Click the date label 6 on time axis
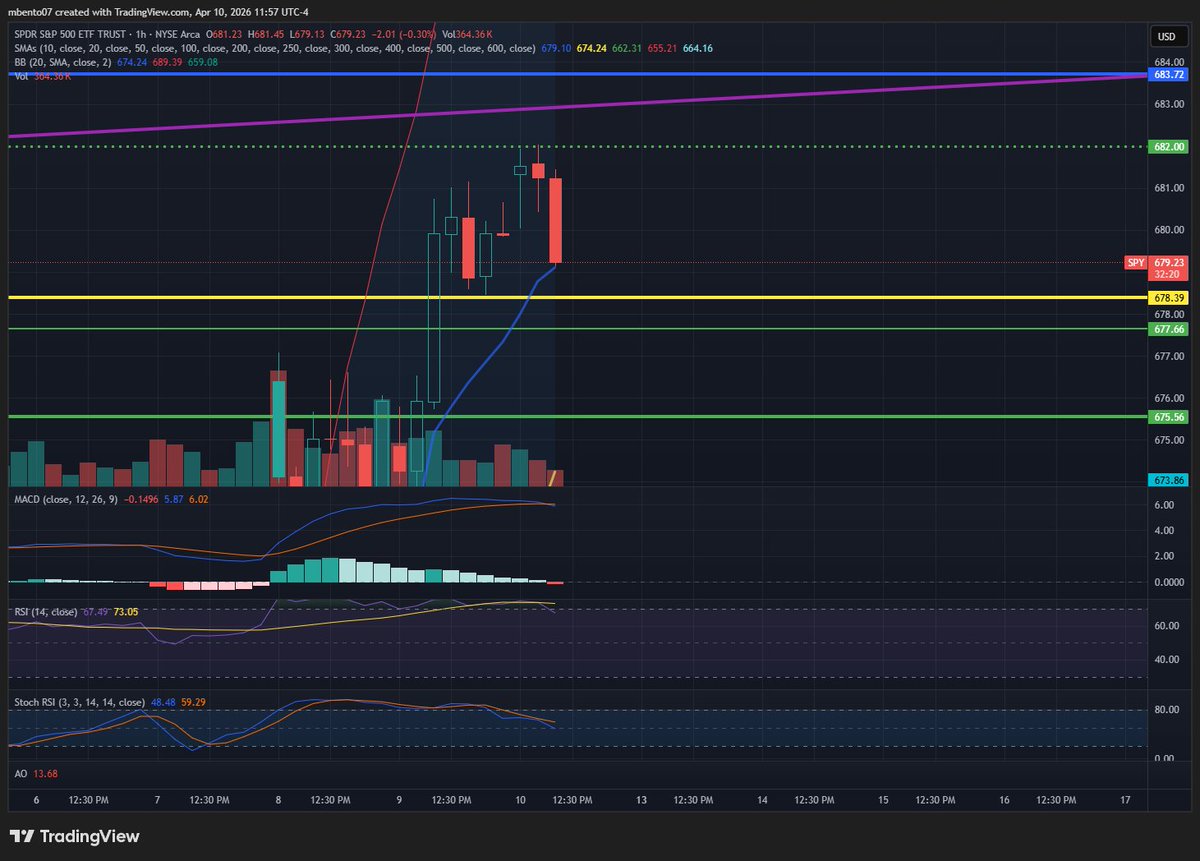Viewport: 1200px width, 861px height. click(36, 800)
